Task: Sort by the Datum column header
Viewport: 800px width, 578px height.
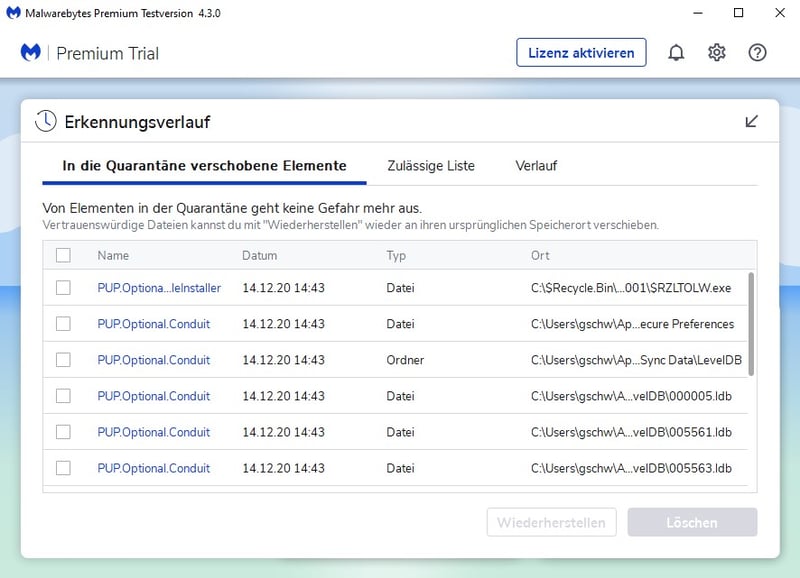Action: coord(259,255)
